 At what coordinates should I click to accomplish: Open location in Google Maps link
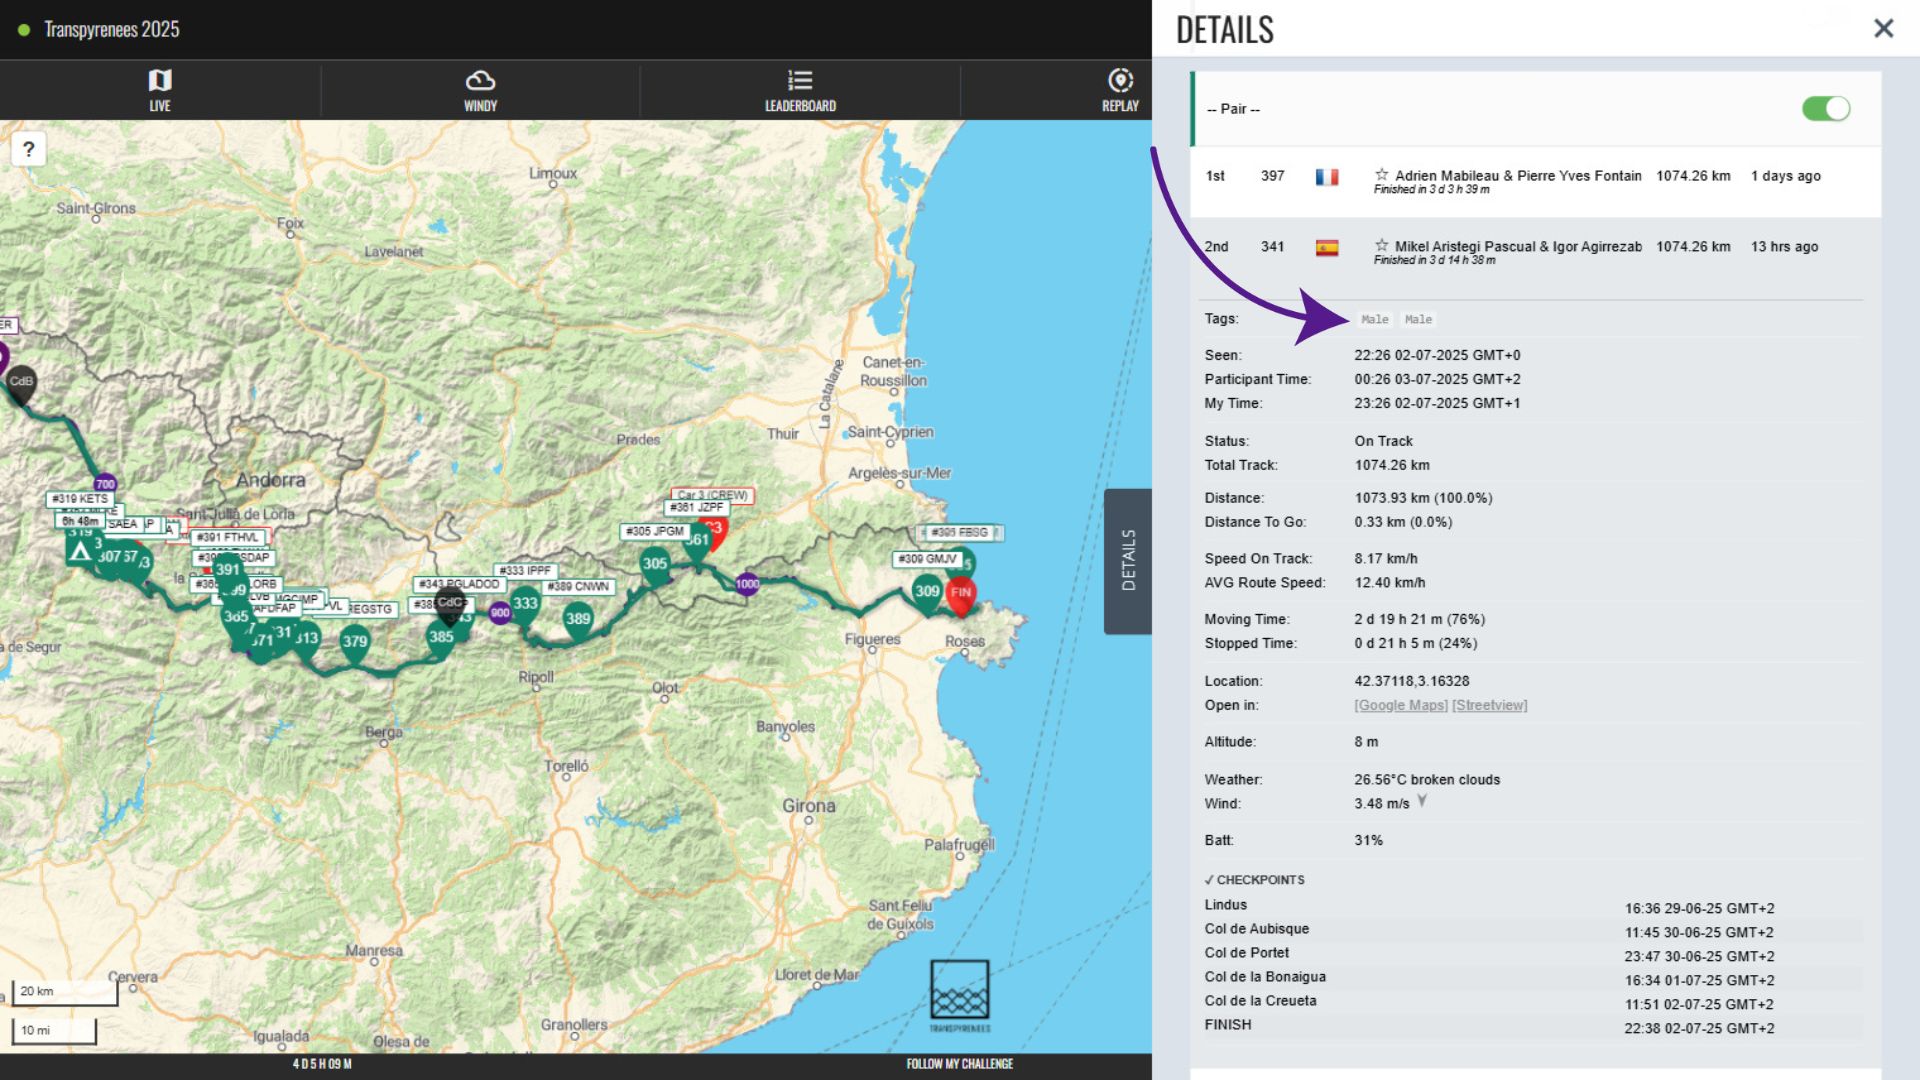1401,705
